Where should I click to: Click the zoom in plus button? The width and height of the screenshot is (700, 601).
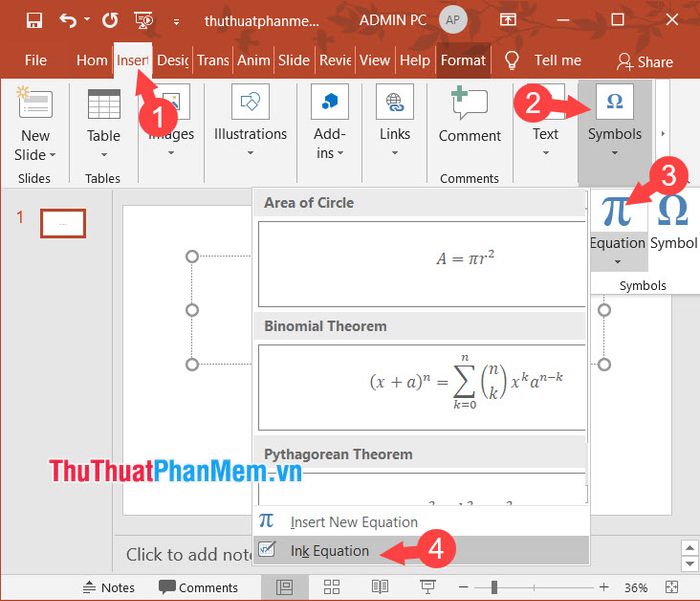click(x=604, y=587)
